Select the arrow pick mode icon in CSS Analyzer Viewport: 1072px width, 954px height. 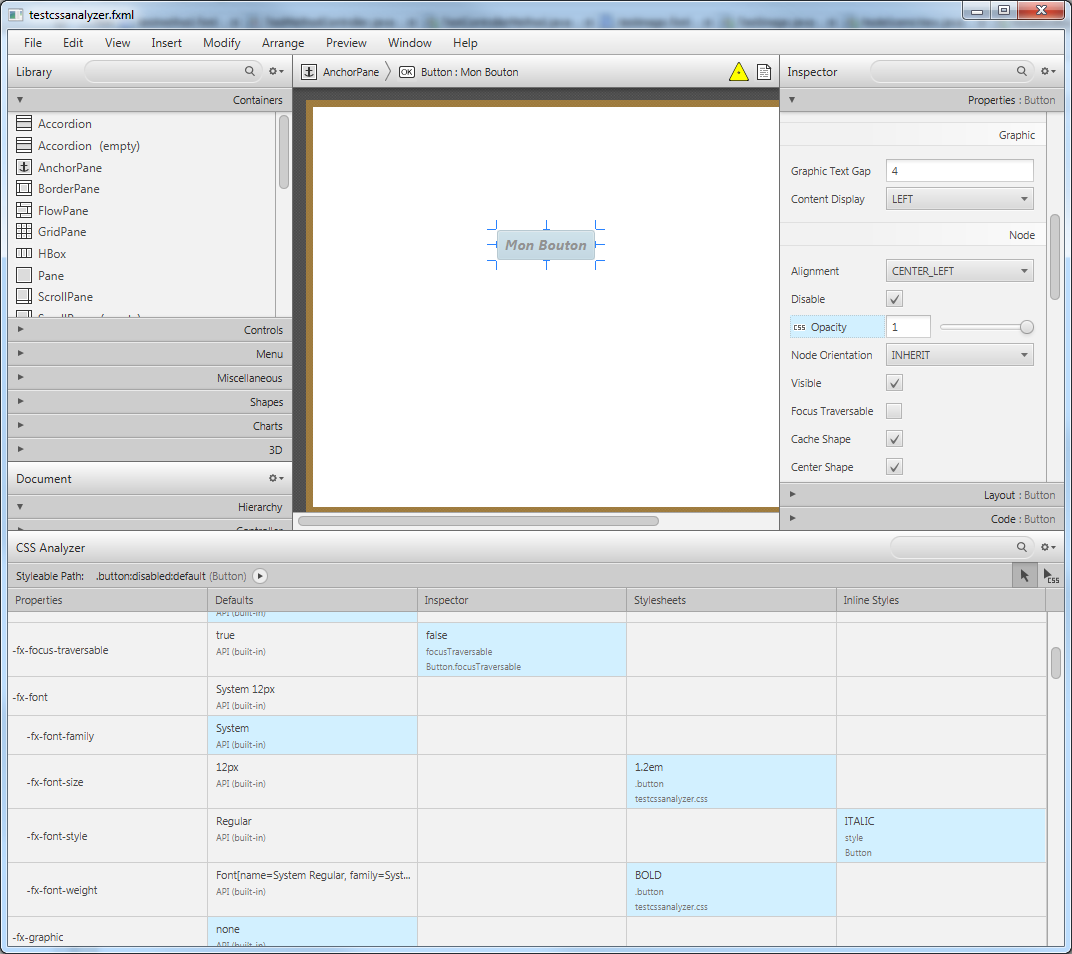[x=1024, y=575]
